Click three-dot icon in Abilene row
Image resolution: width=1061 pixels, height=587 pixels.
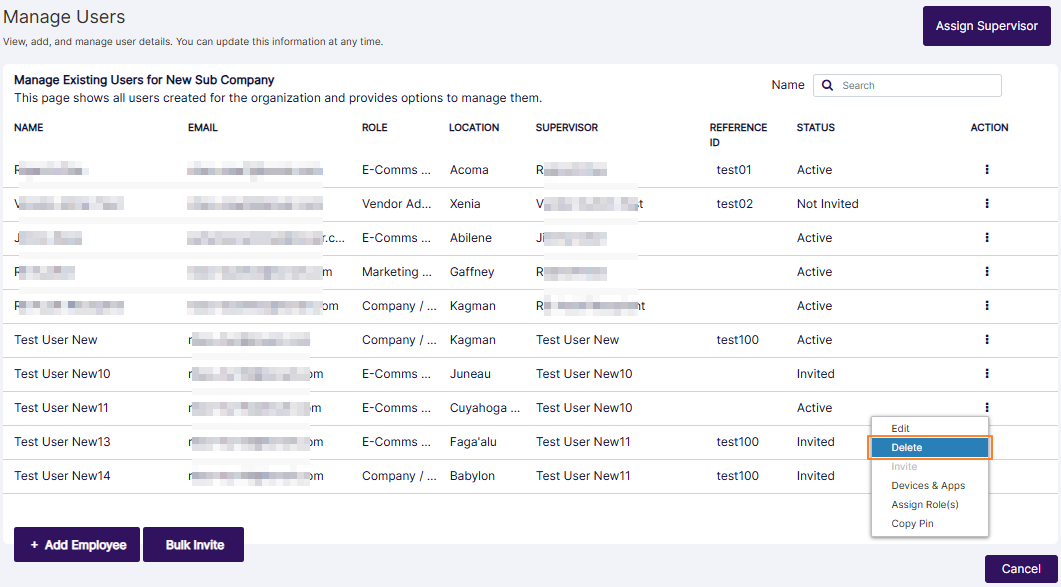986,238
